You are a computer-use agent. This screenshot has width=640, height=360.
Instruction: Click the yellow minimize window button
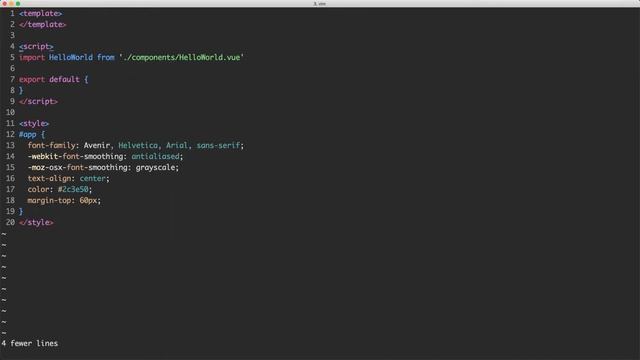tap(11, 4)
